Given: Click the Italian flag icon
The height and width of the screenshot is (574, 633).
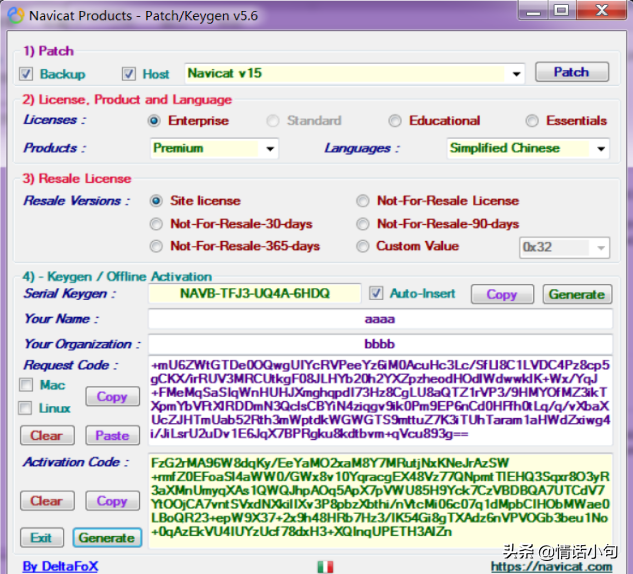Looking at the screenshot, I should click(325, 566).
